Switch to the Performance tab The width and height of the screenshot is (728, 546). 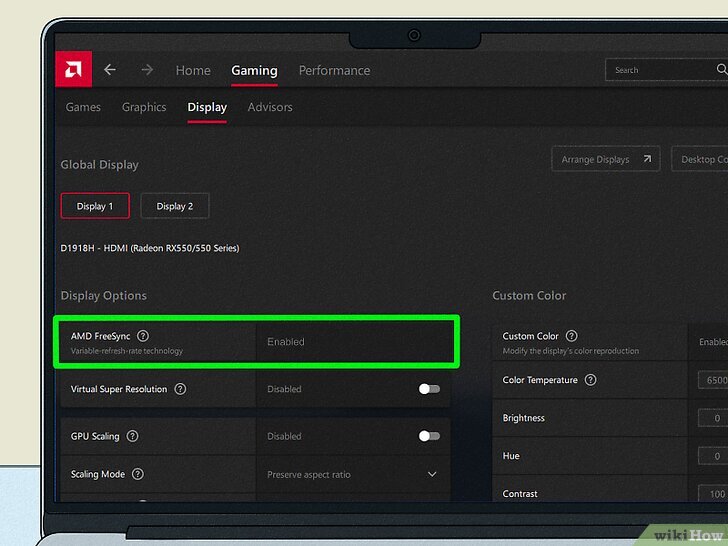point(334,70)
